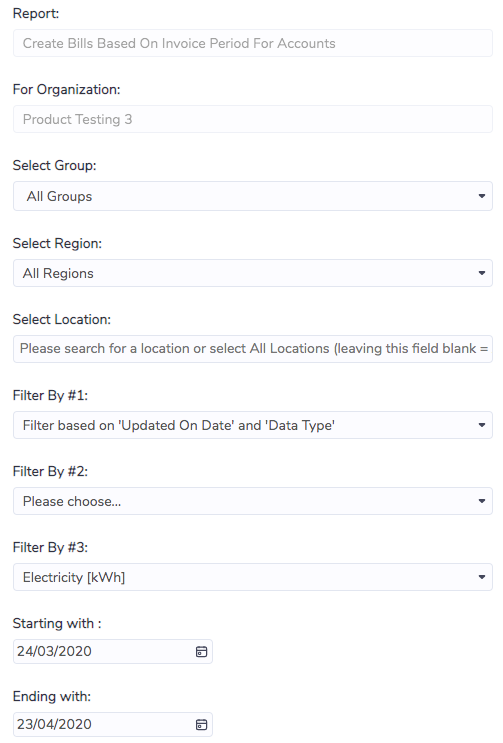Click the 'Select Location:' label
The width and height of the screenshot is (503, 743).
coord(62,319)
